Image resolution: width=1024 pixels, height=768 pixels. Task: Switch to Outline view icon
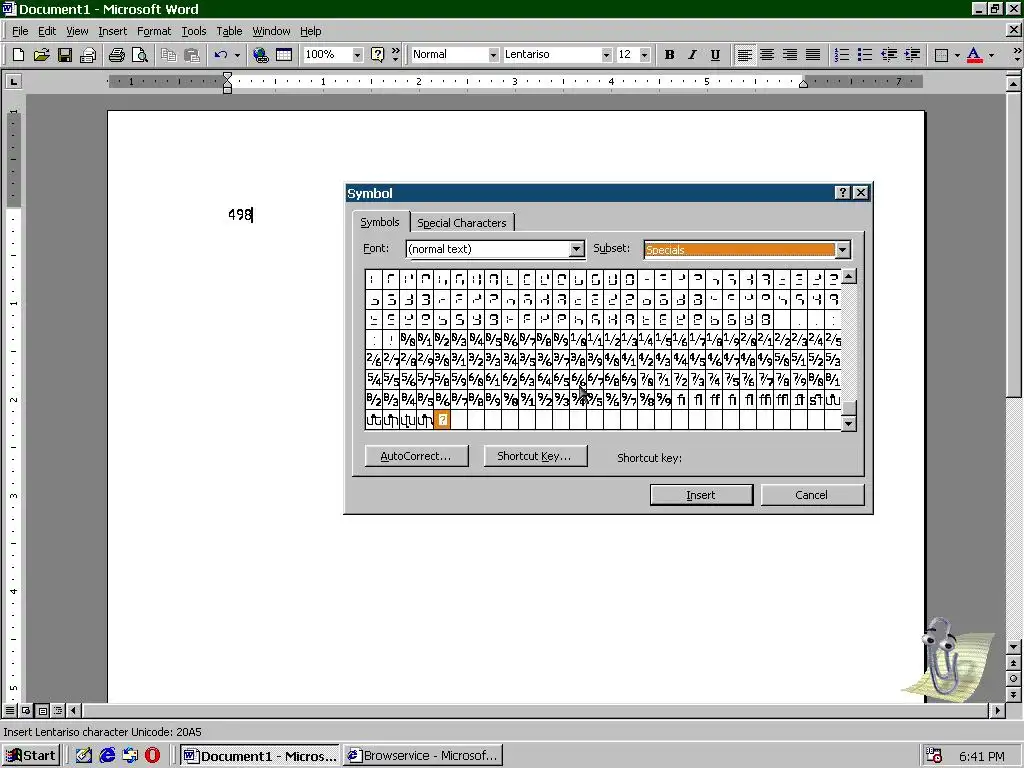pos(58,711)
